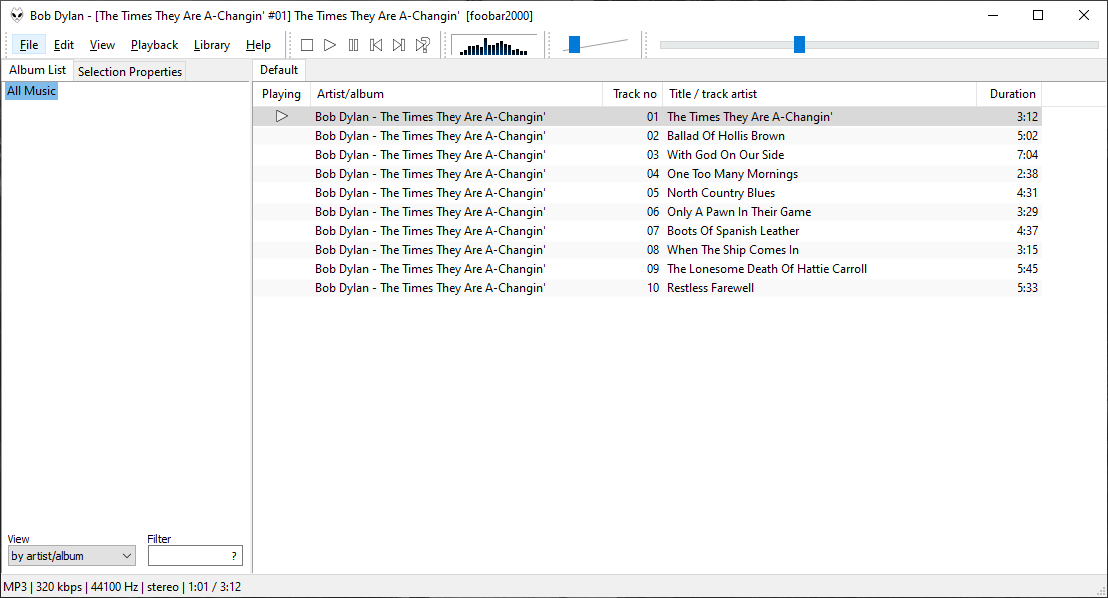This screenshot has width=1108, height=598.
Task: Select track Restless Farewell
Action: (x=647, y=288)
